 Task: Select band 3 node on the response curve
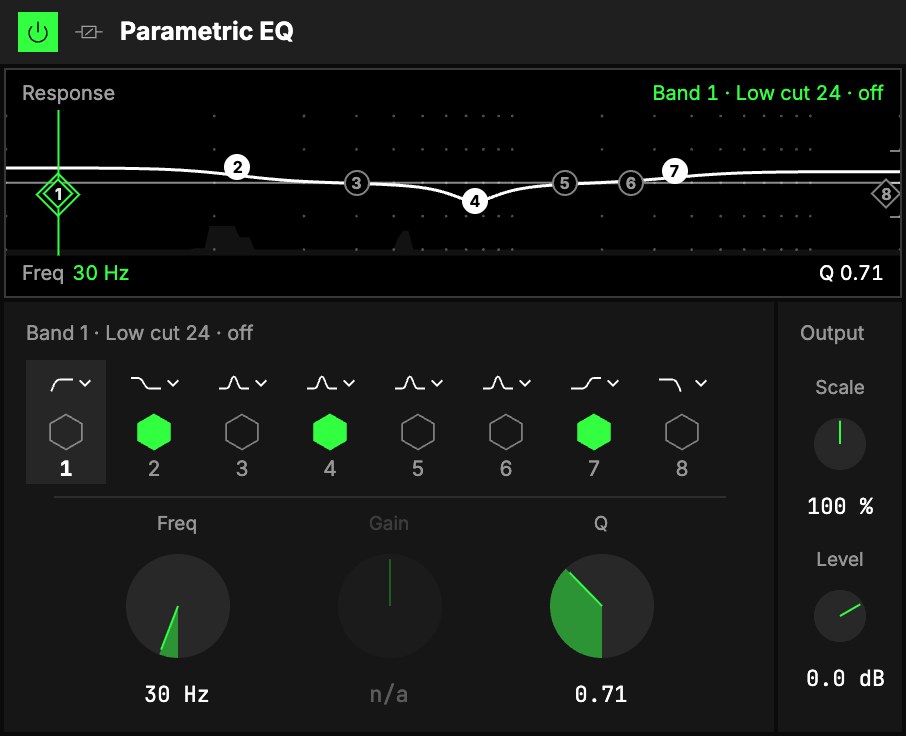tap(357, 183)
